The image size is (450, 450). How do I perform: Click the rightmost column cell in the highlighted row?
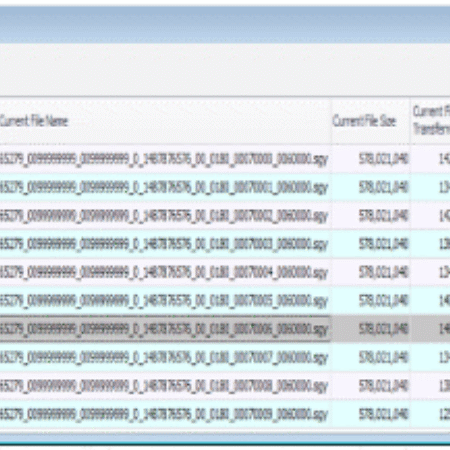430,329
